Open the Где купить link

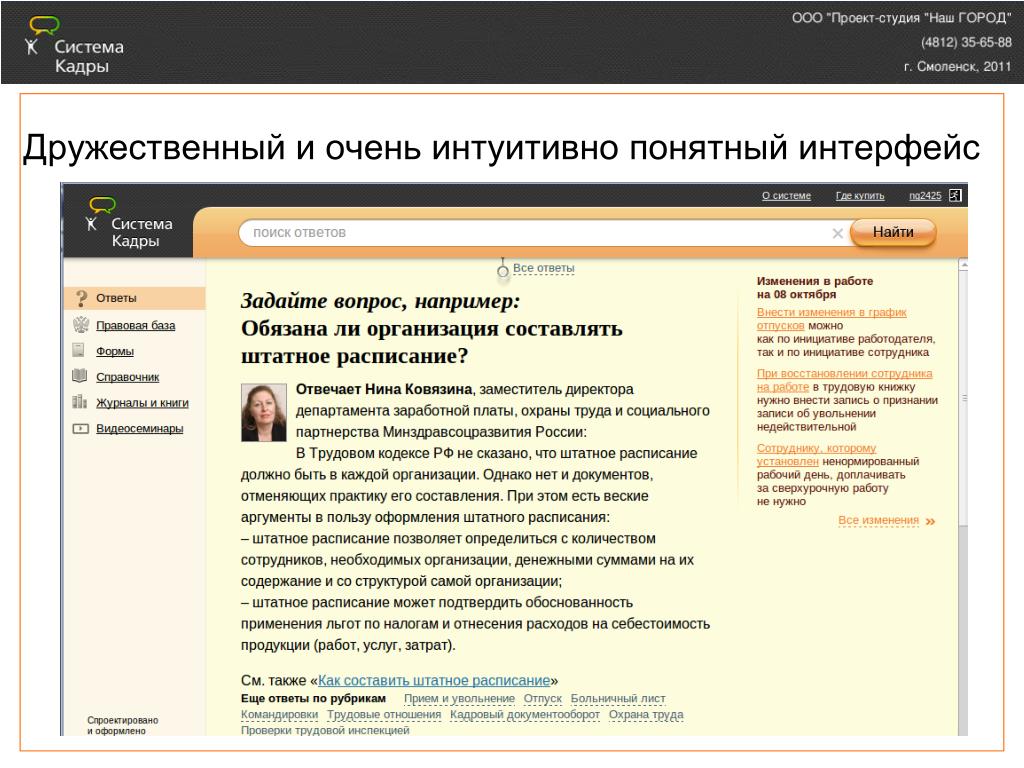coord(859,195)
